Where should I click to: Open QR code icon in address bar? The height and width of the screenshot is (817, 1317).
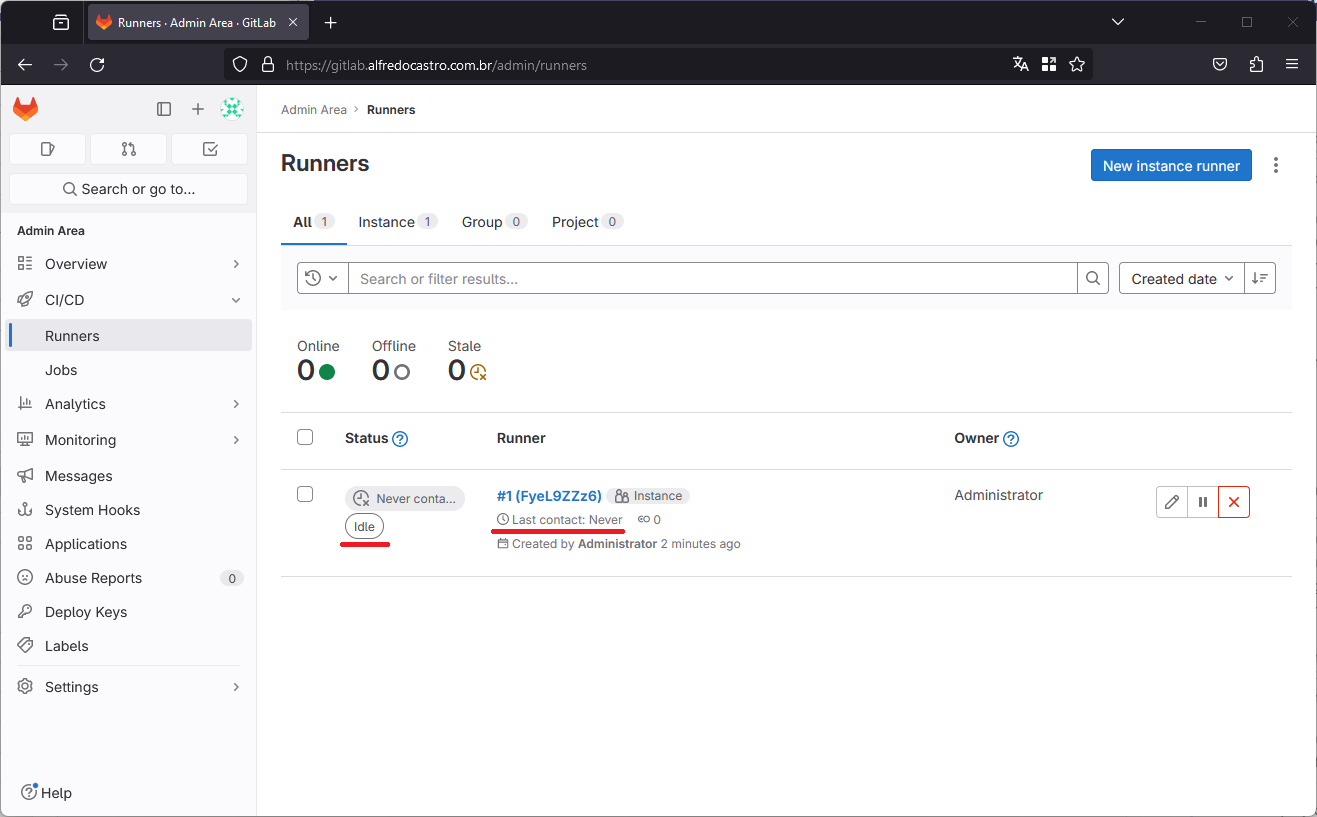[x=1049, y=65]
